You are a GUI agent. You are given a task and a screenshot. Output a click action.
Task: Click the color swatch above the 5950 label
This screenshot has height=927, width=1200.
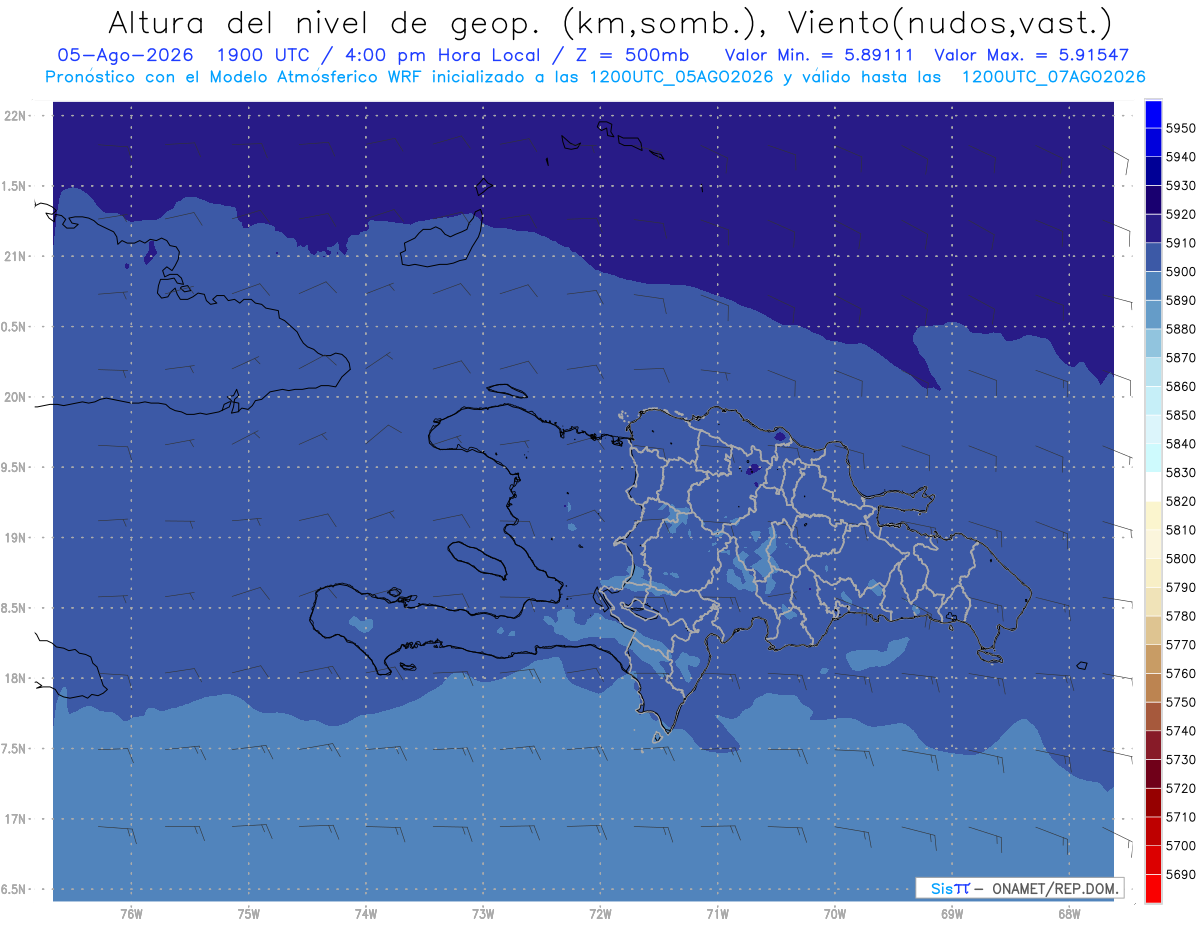(1153, 114)
